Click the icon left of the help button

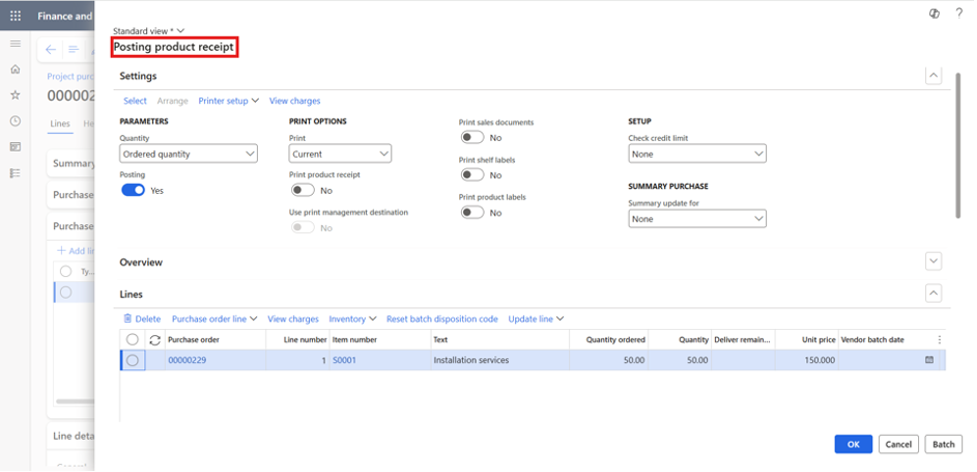click(x=934, y=14)
